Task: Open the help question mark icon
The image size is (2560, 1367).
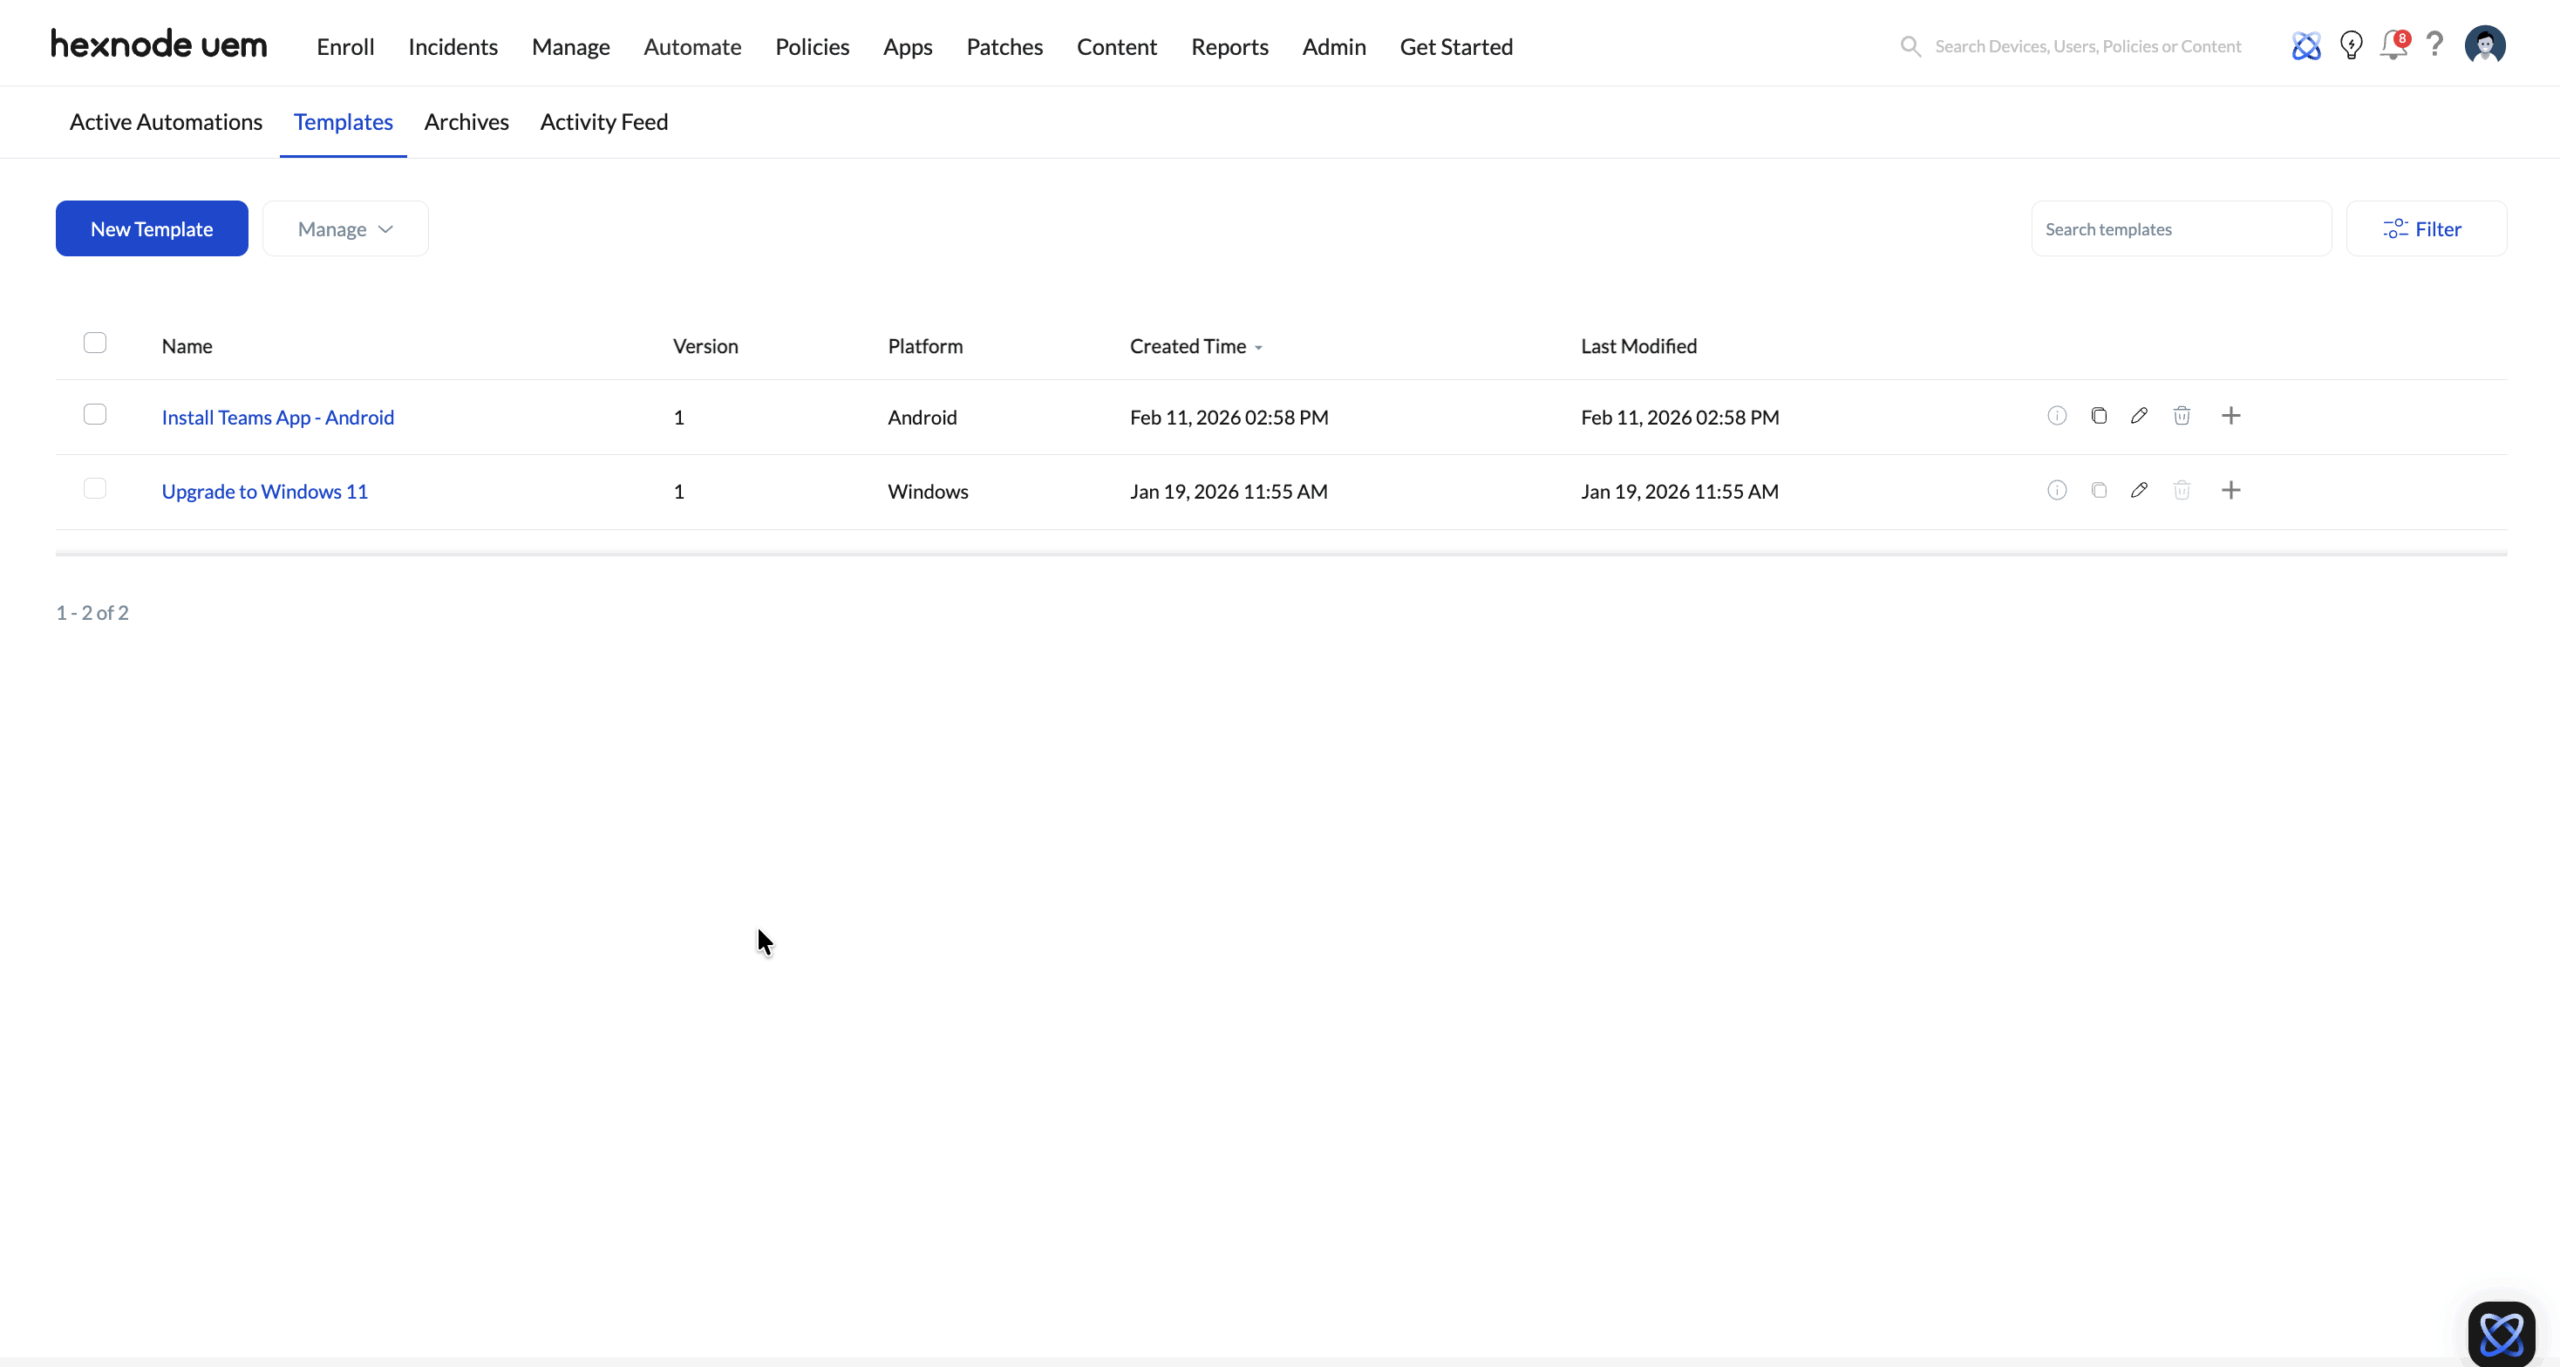Action: [2435, 44]
